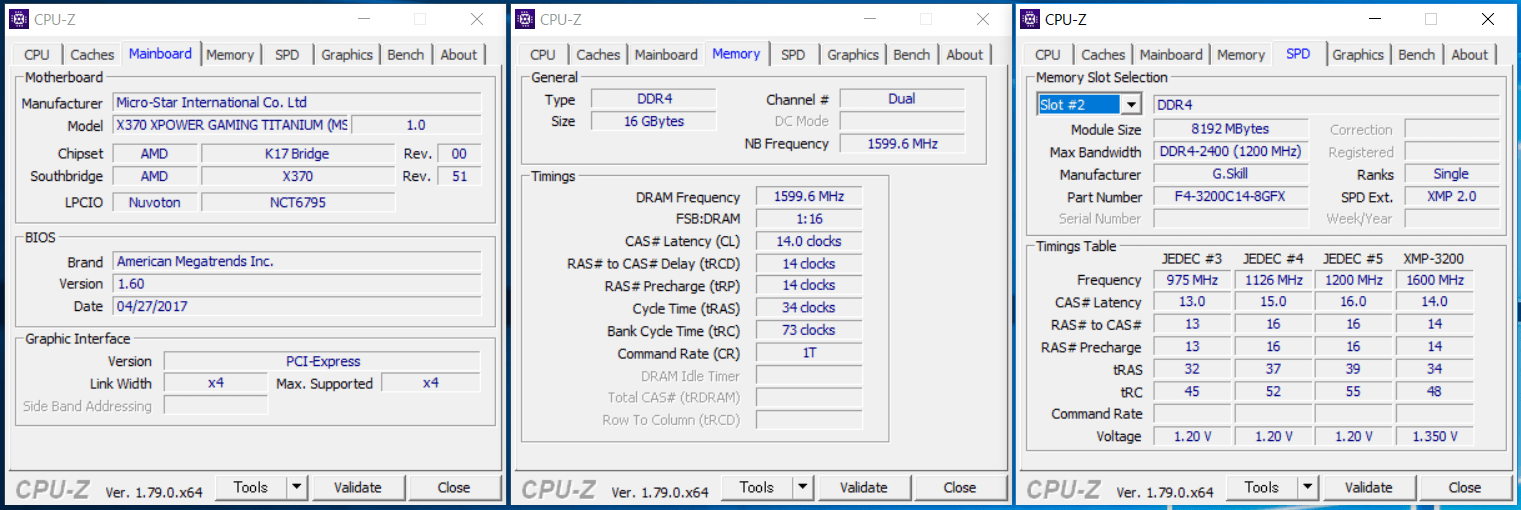The image size is (1521, 510).
Task: Expand the Slot #2 memory slot selector
Action: tap(1131, 104)
